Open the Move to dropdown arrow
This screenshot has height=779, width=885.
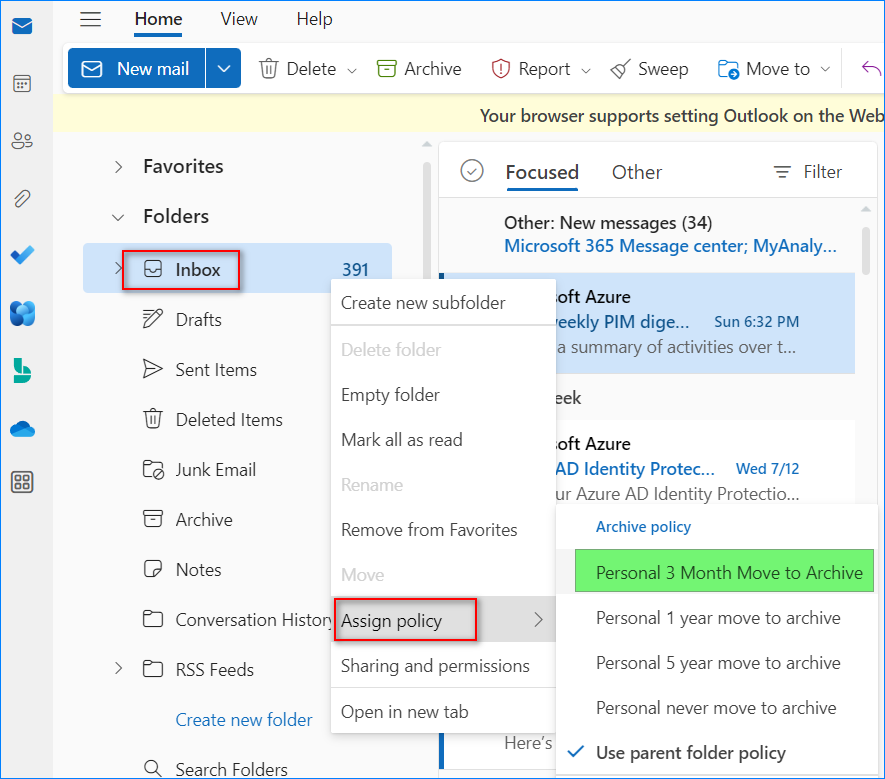[825, 69]
